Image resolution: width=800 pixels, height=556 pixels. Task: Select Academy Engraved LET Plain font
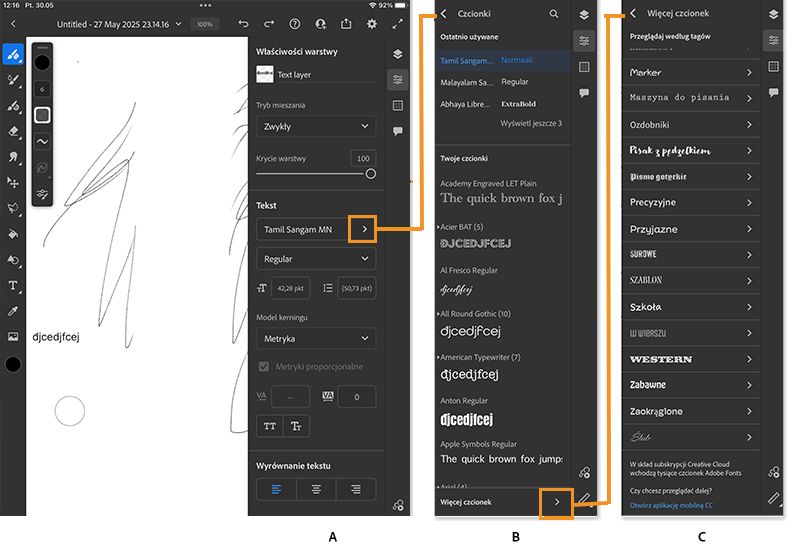pyautogui.click(x=503, y=192)
